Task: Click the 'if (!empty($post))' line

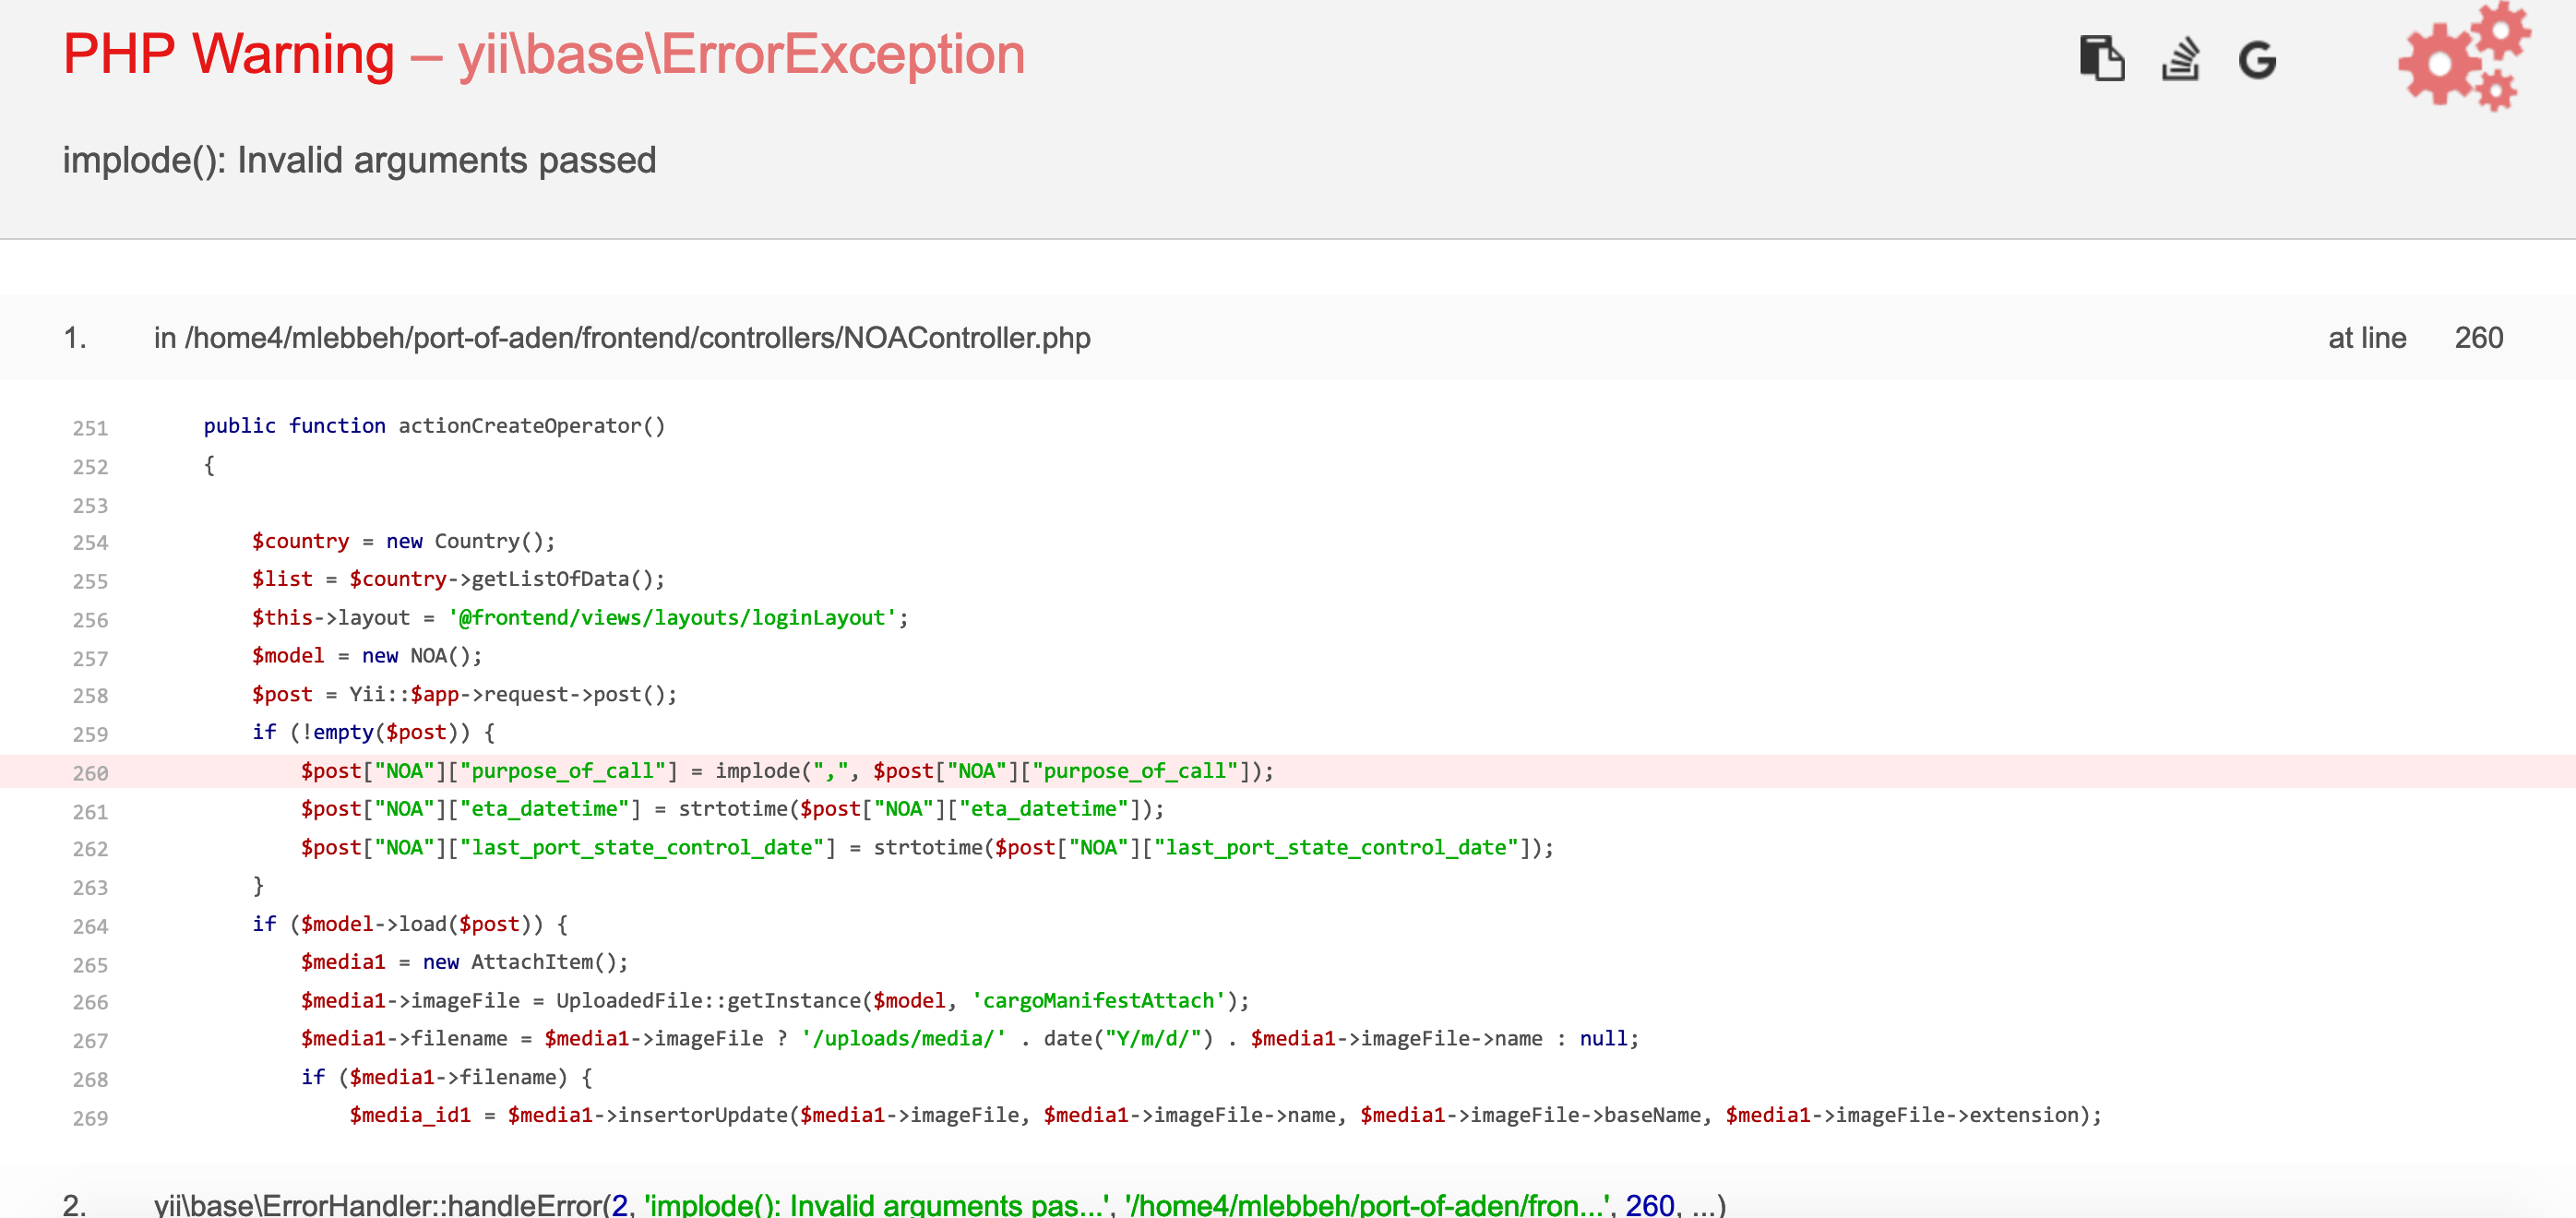Action: pos(373,732)
